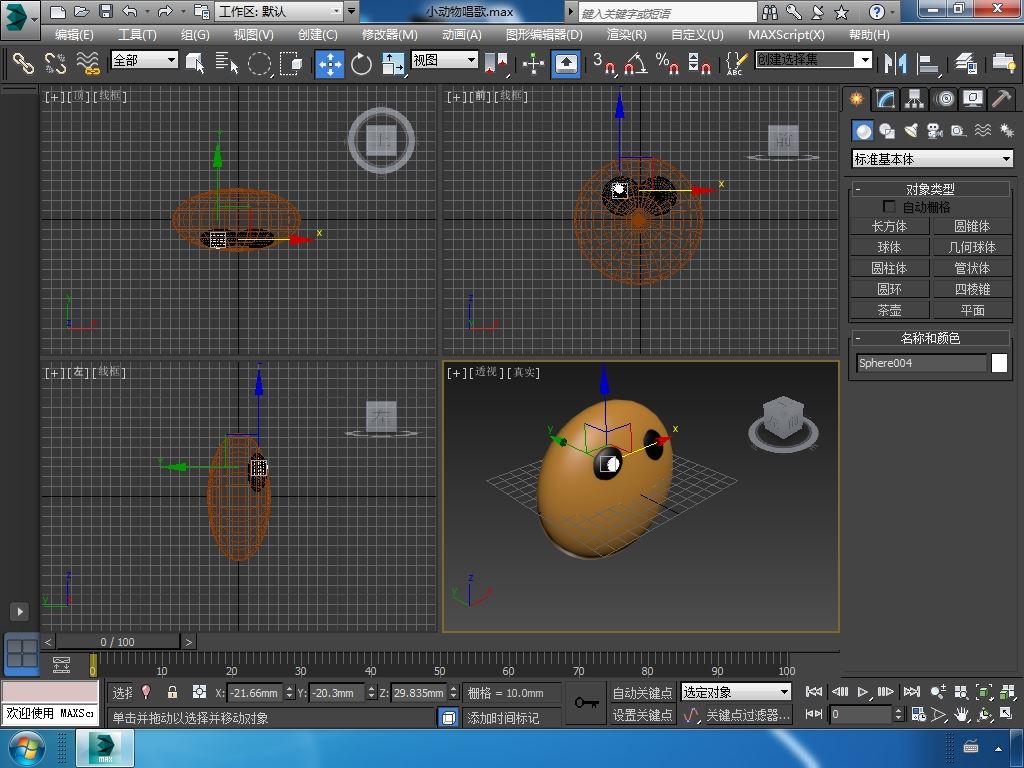Image resolution: width=1024 pixels, height=768 pixels.
Task: Open the 标准基本体 primitive type dropdown
Action: pos(932,159)
